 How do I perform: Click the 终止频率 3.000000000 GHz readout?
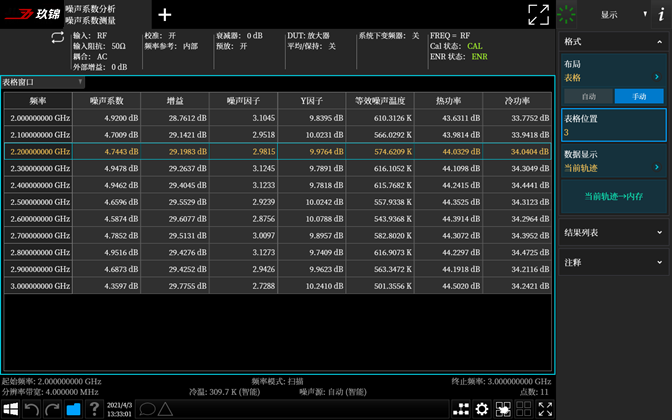[501, 381]
